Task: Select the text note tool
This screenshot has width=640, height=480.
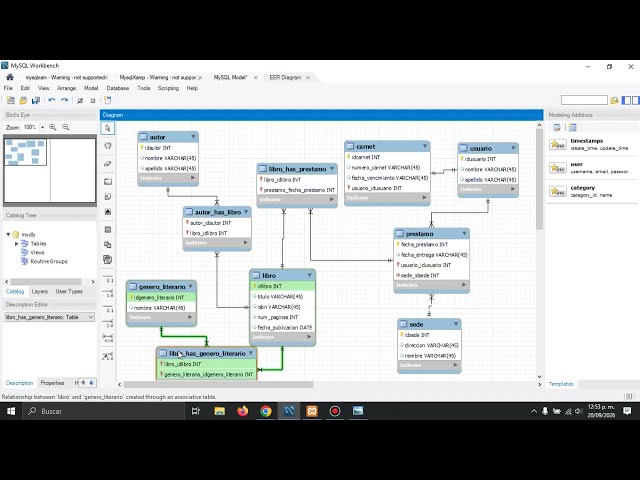Action: click(108, 197)
